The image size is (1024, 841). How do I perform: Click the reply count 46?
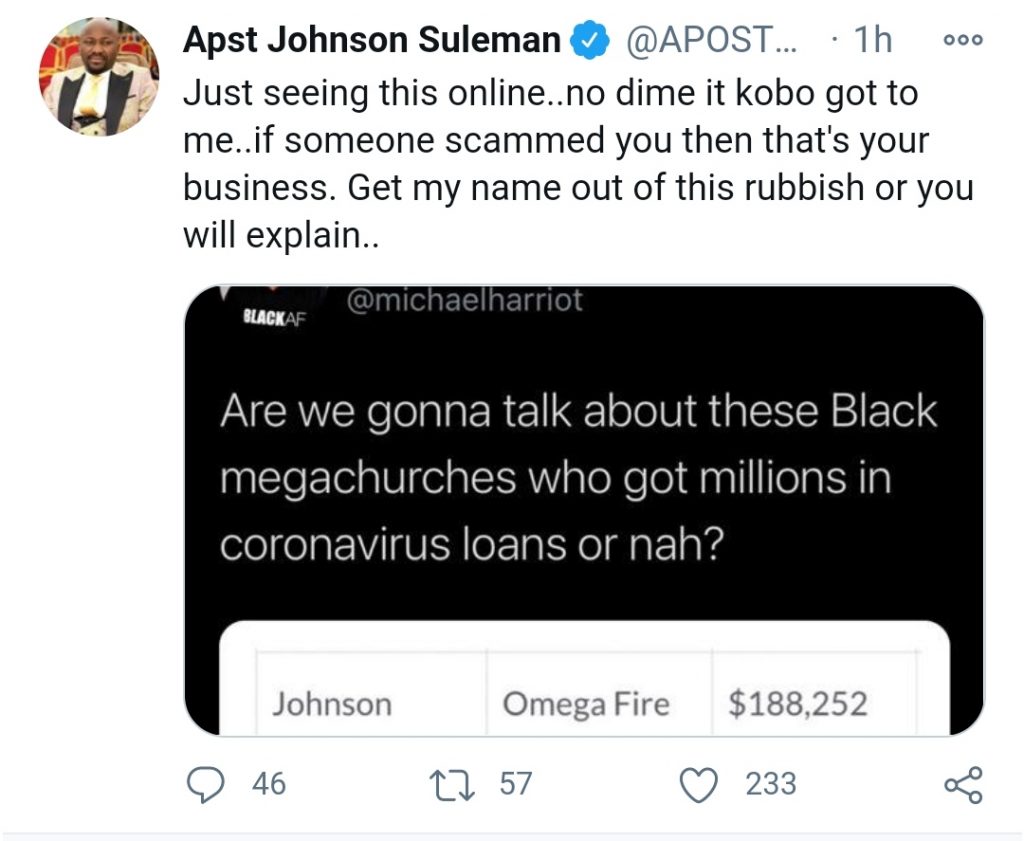pyautogui.click(x=268, y=784)
